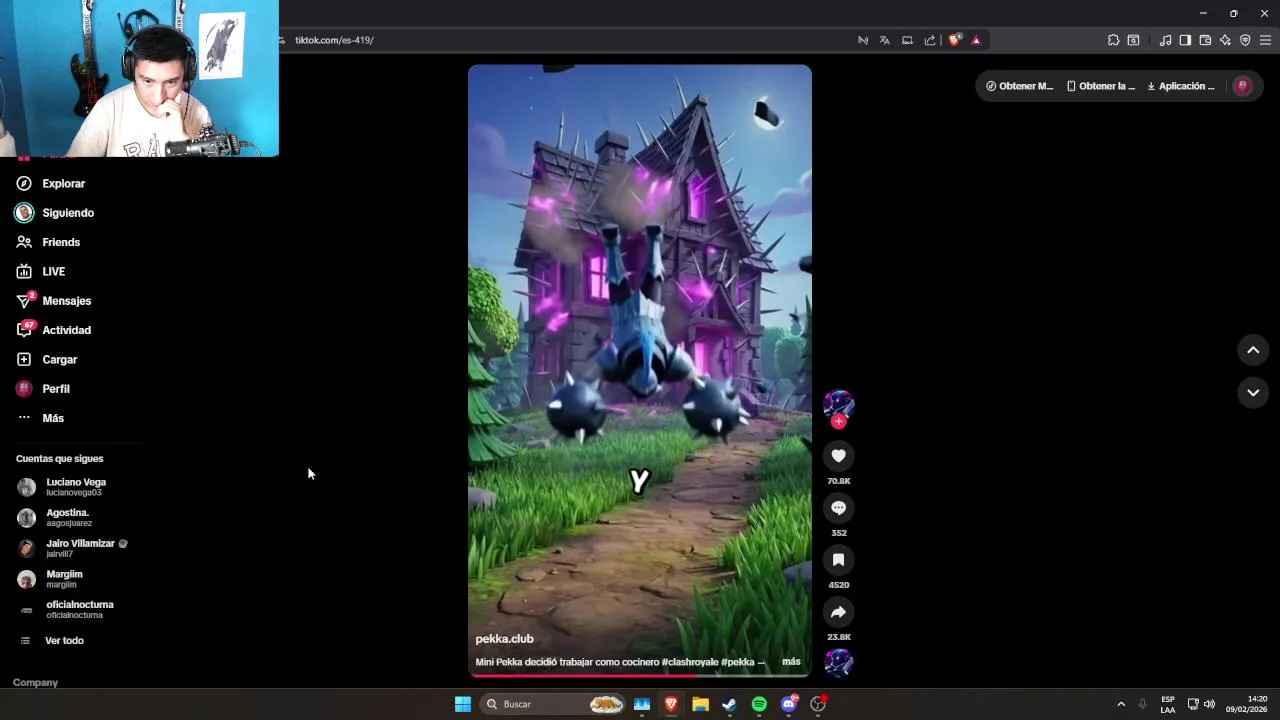This screenshot has height=720, width=1280.
Task: Expand followed accounts with Ver todo
Action: 52,641
